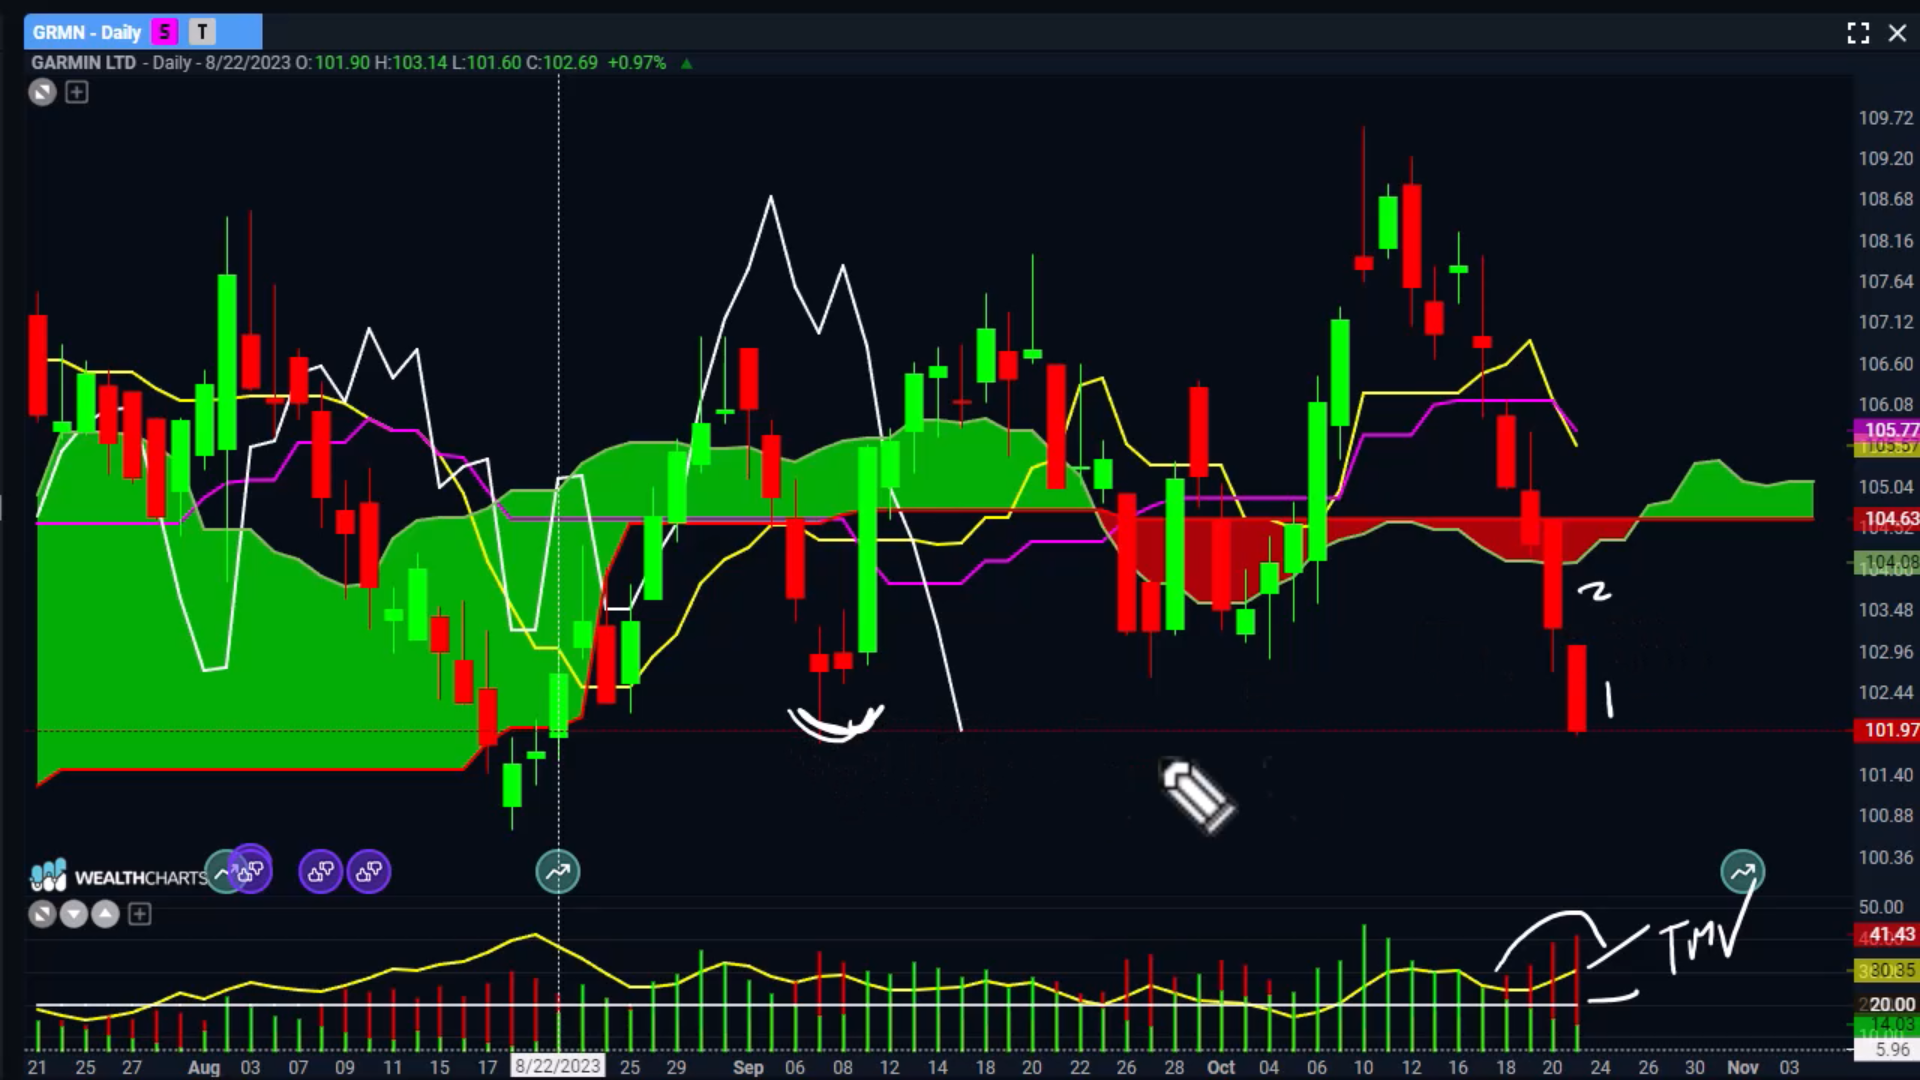
Task: Hide the main price panel with the round gray icon
Action: [x=42, y=93]
